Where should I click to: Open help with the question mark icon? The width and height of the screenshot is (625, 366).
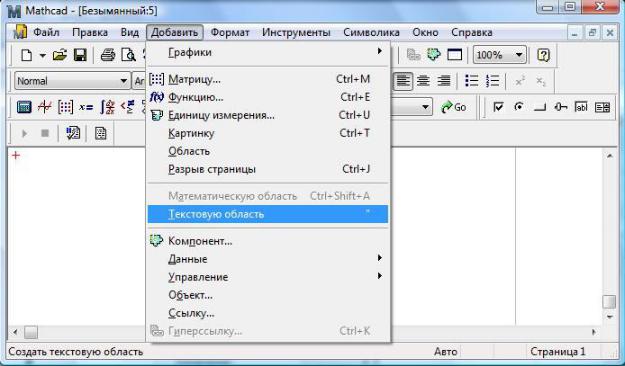pos(544,55)
